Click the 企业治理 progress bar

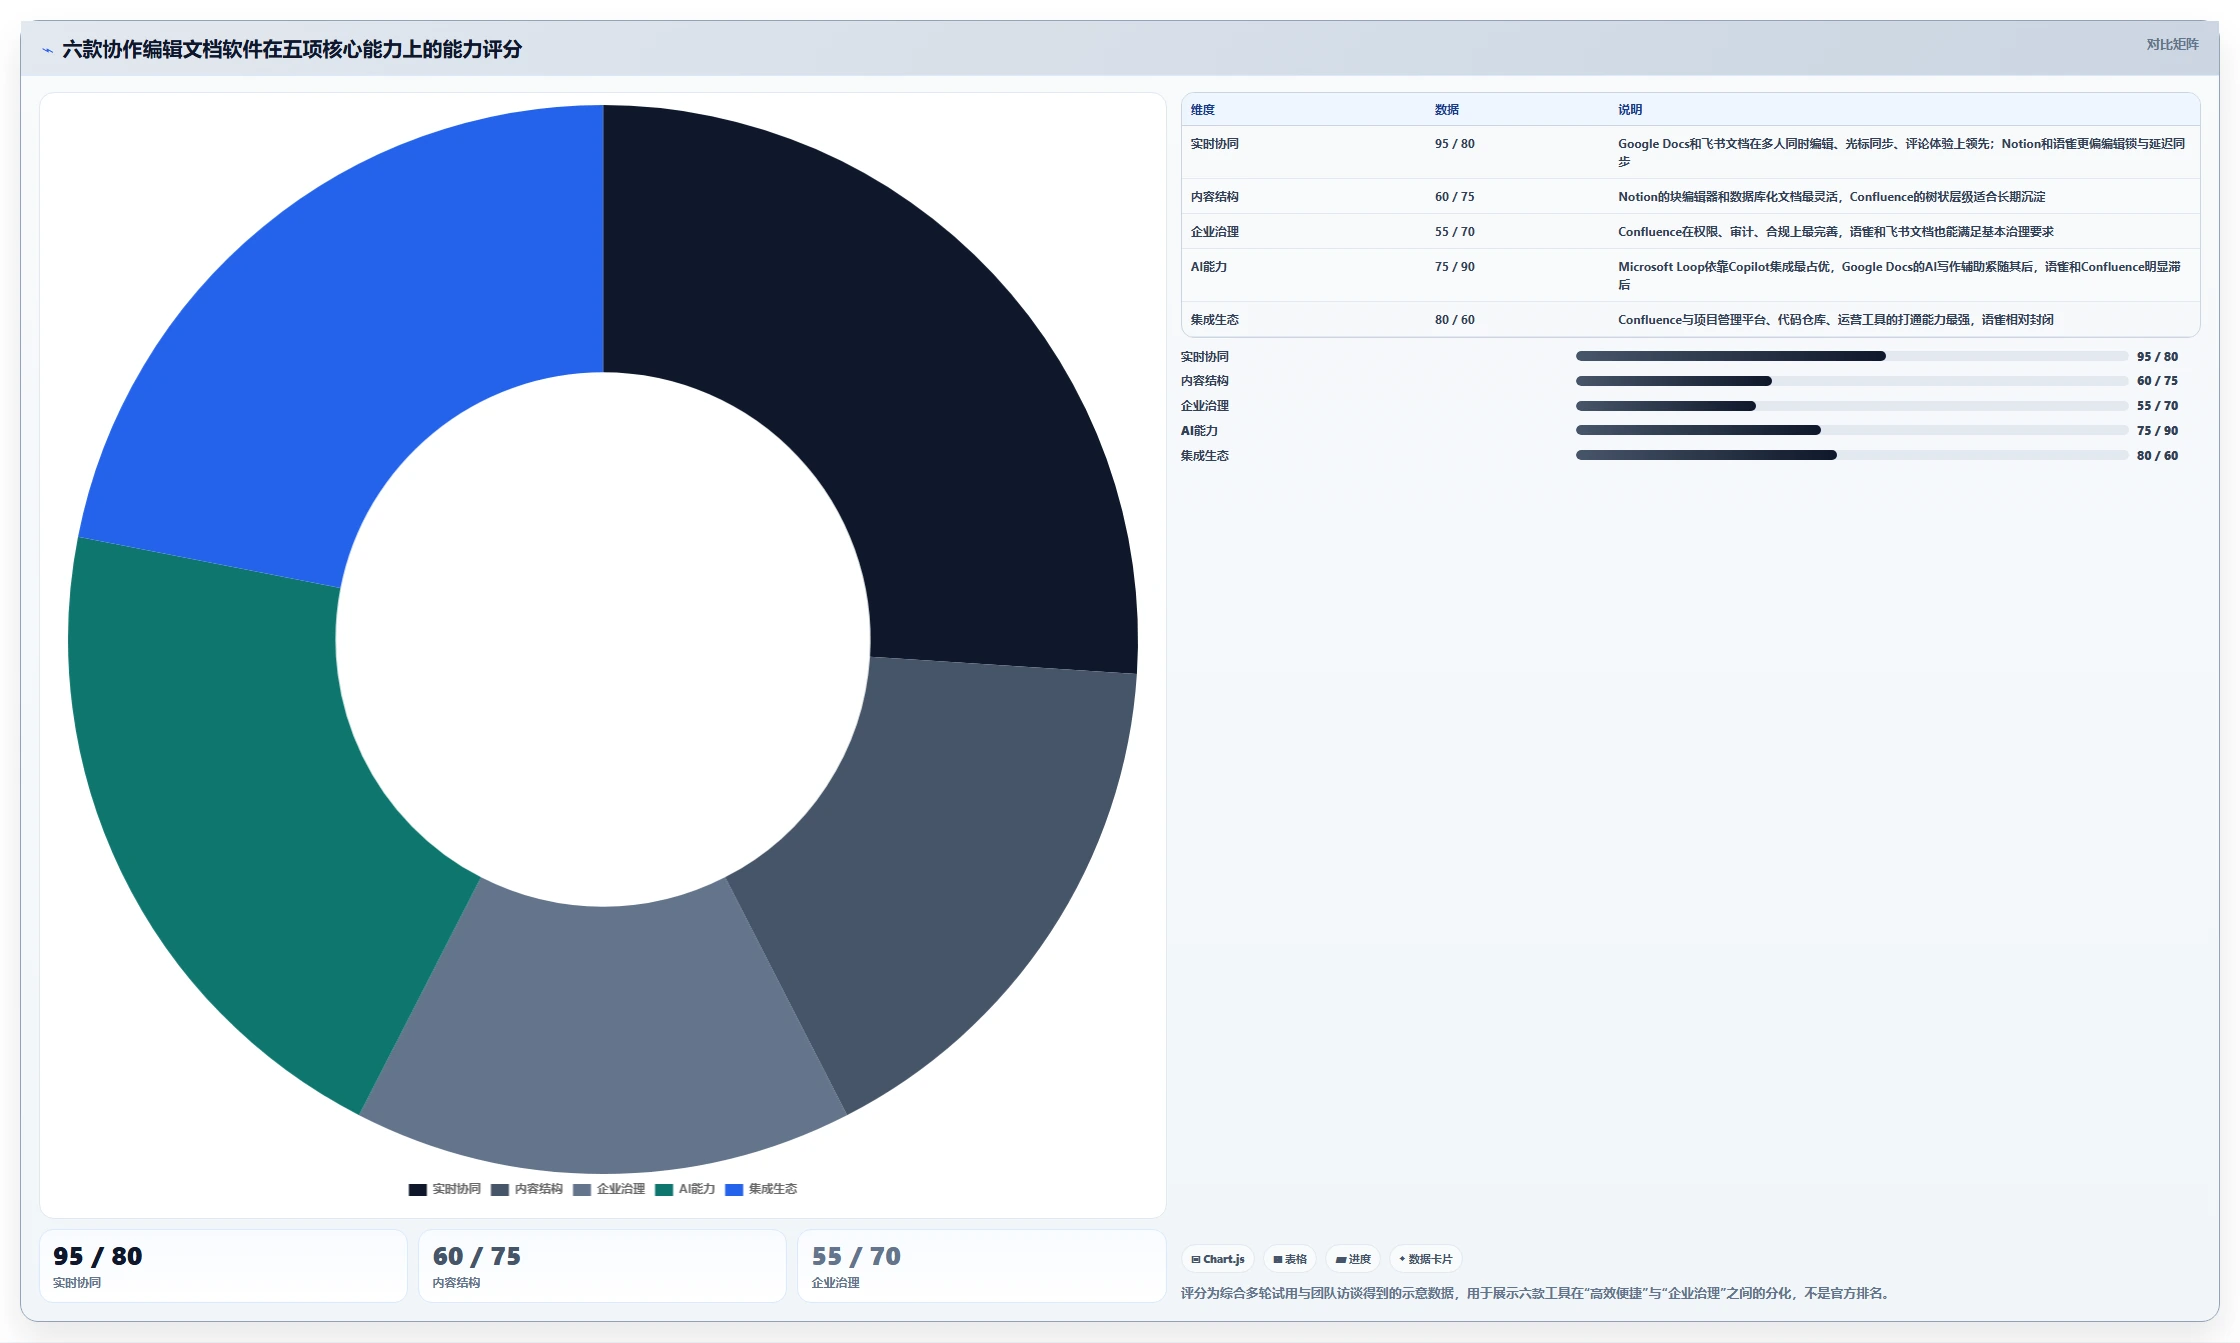1852,406
